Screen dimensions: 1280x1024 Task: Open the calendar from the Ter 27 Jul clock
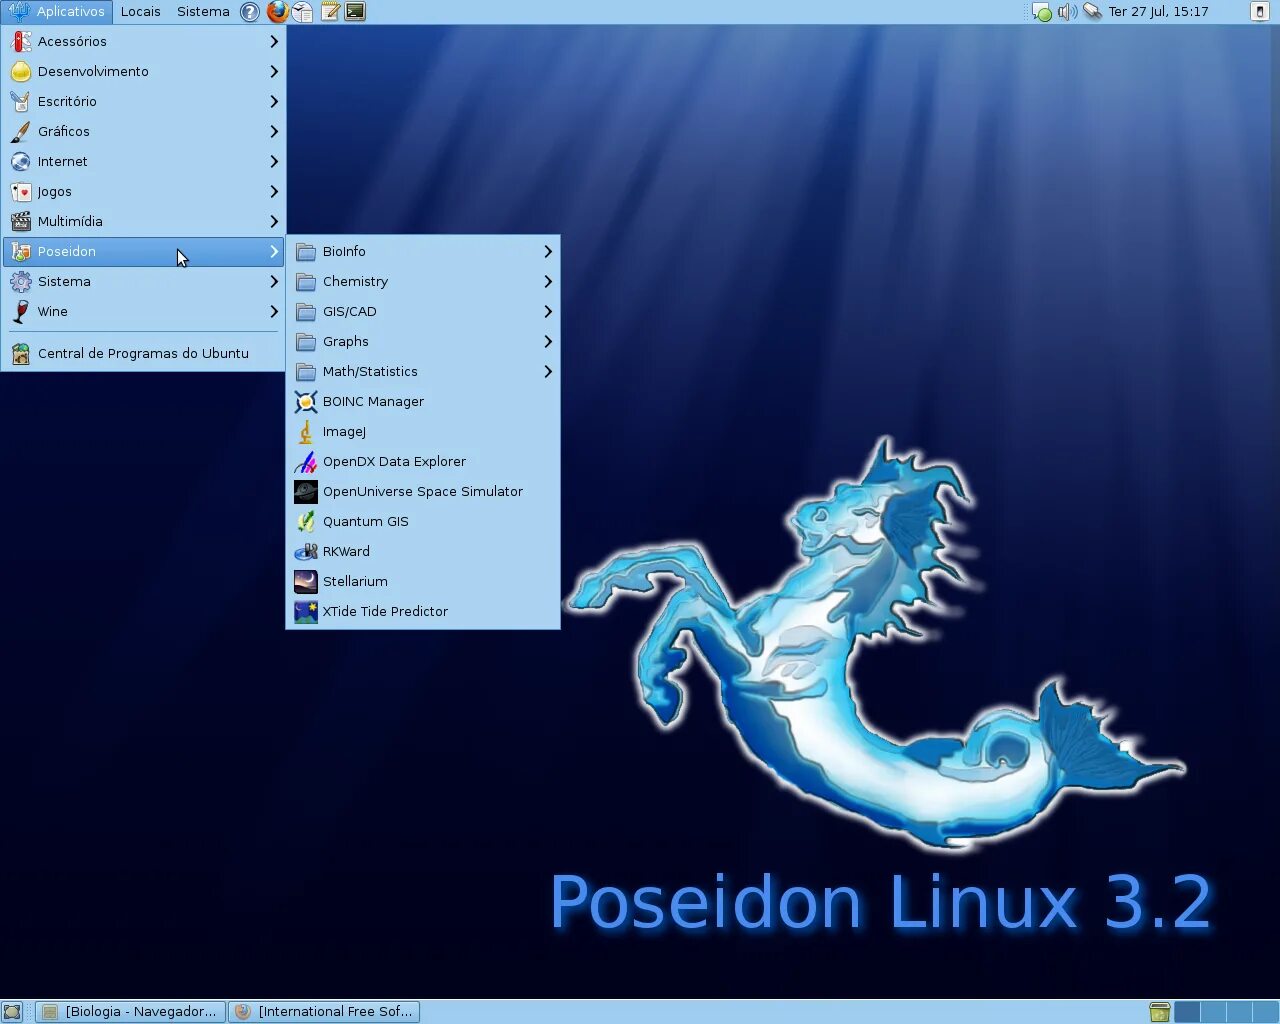pyautogui.click(x=1158, y=12)
